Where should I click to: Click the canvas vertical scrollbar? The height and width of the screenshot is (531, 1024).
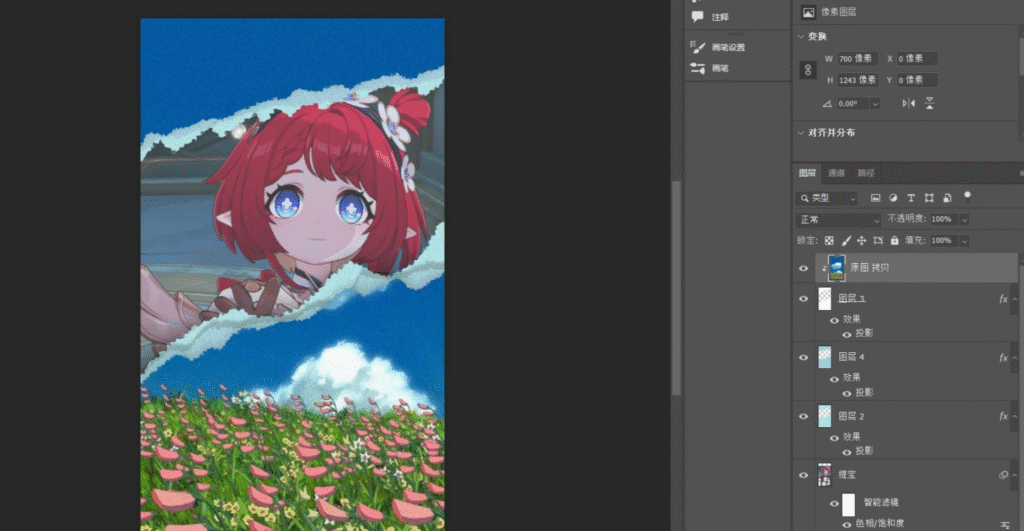(676, 287)
